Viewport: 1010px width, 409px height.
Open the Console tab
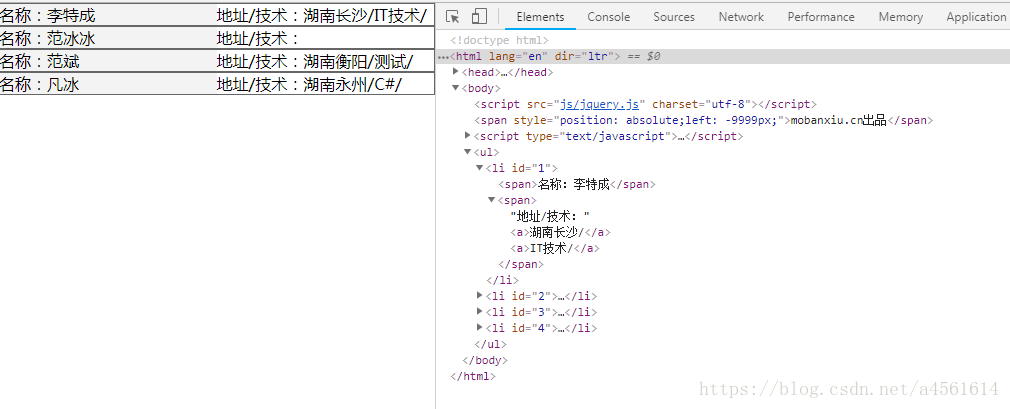[608, 17]
